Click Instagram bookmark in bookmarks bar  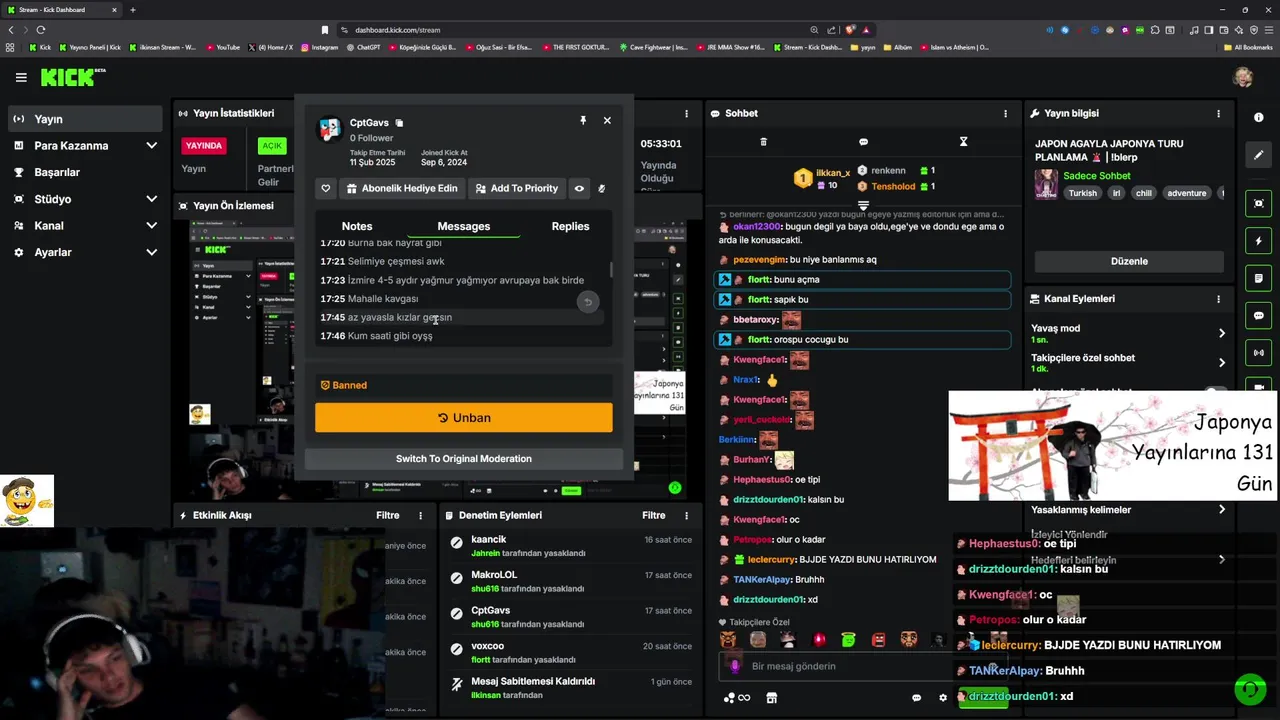tap(320, 47)
